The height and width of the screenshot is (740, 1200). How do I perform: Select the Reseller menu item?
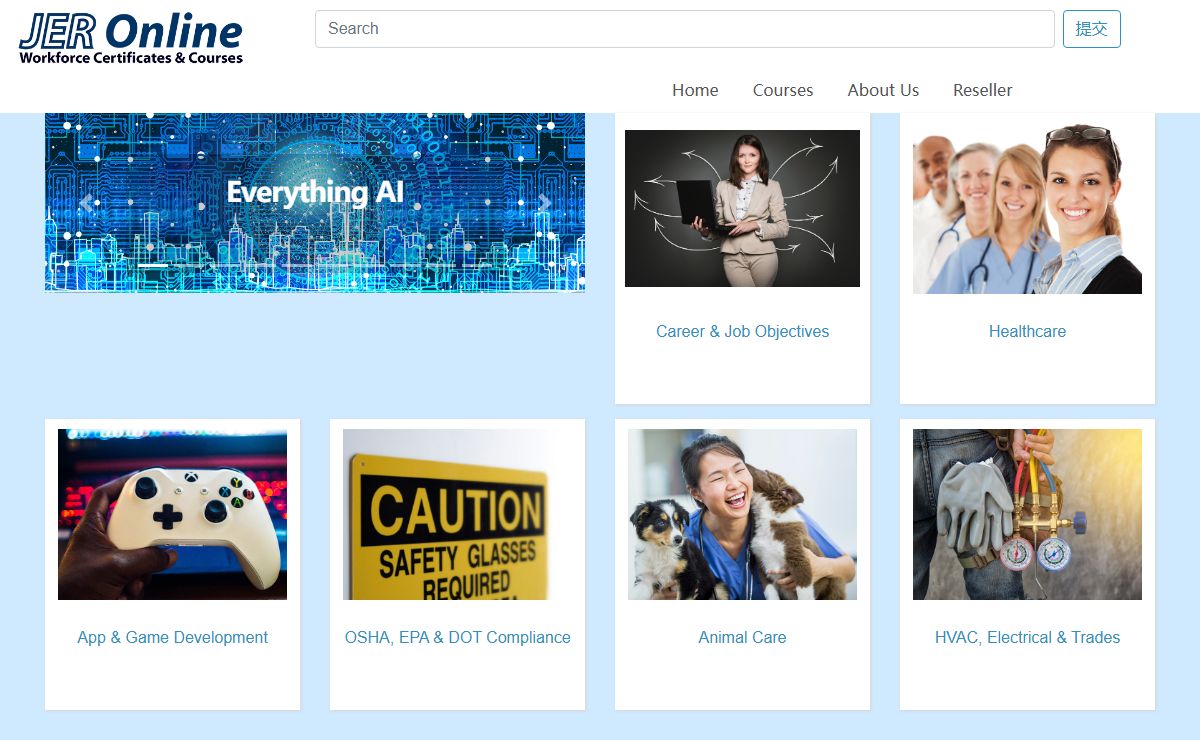click(982, 90)
